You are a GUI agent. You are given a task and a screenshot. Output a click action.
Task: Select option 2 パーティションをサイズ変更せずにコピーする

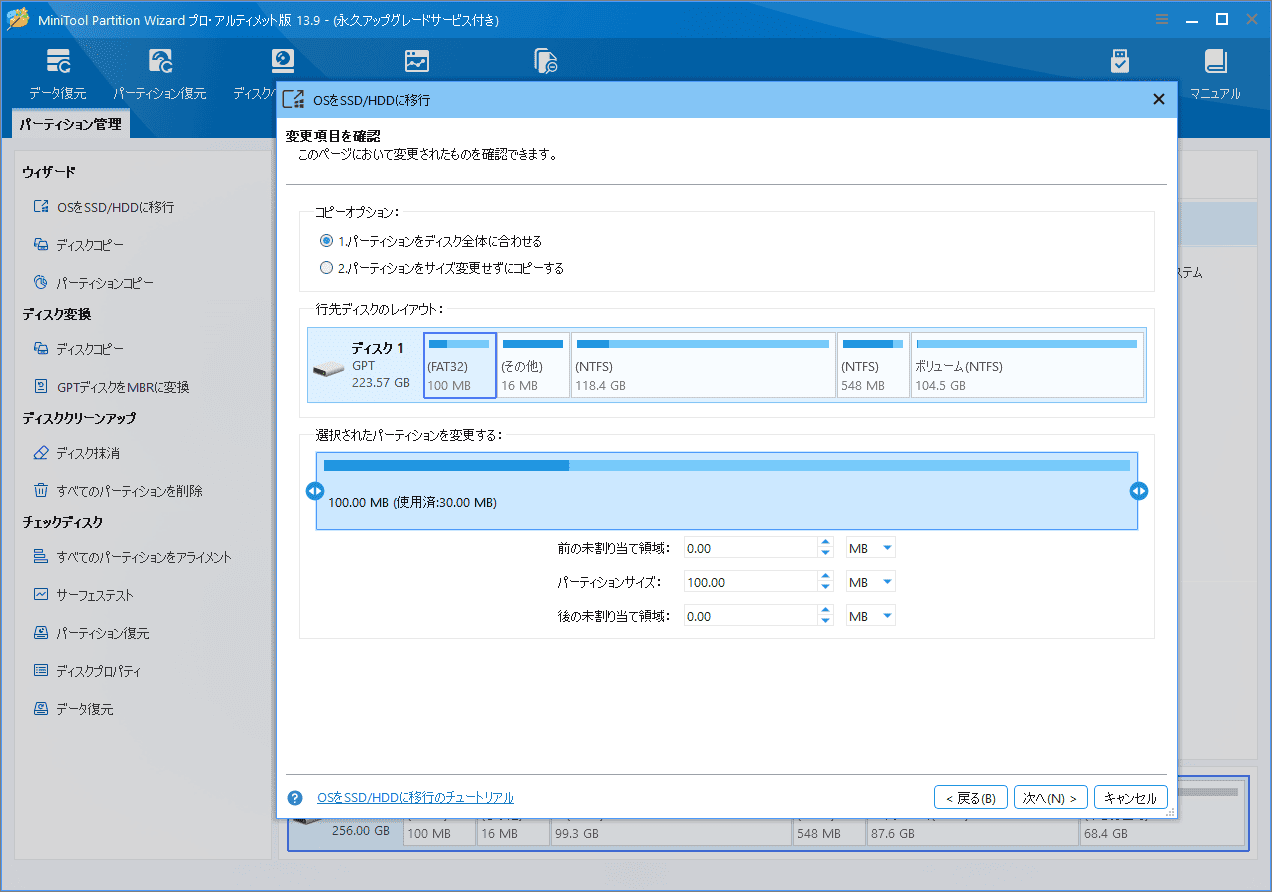point(442,268)
